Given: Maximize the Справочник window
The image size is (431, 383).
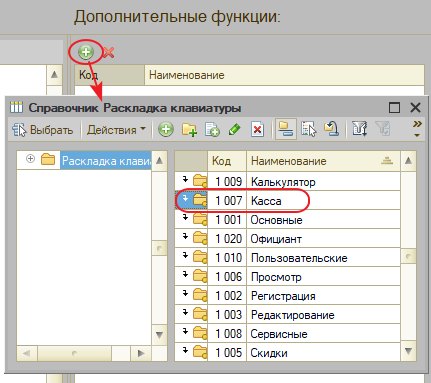Looking at the screenshot, I should click(x=394, y=108).
